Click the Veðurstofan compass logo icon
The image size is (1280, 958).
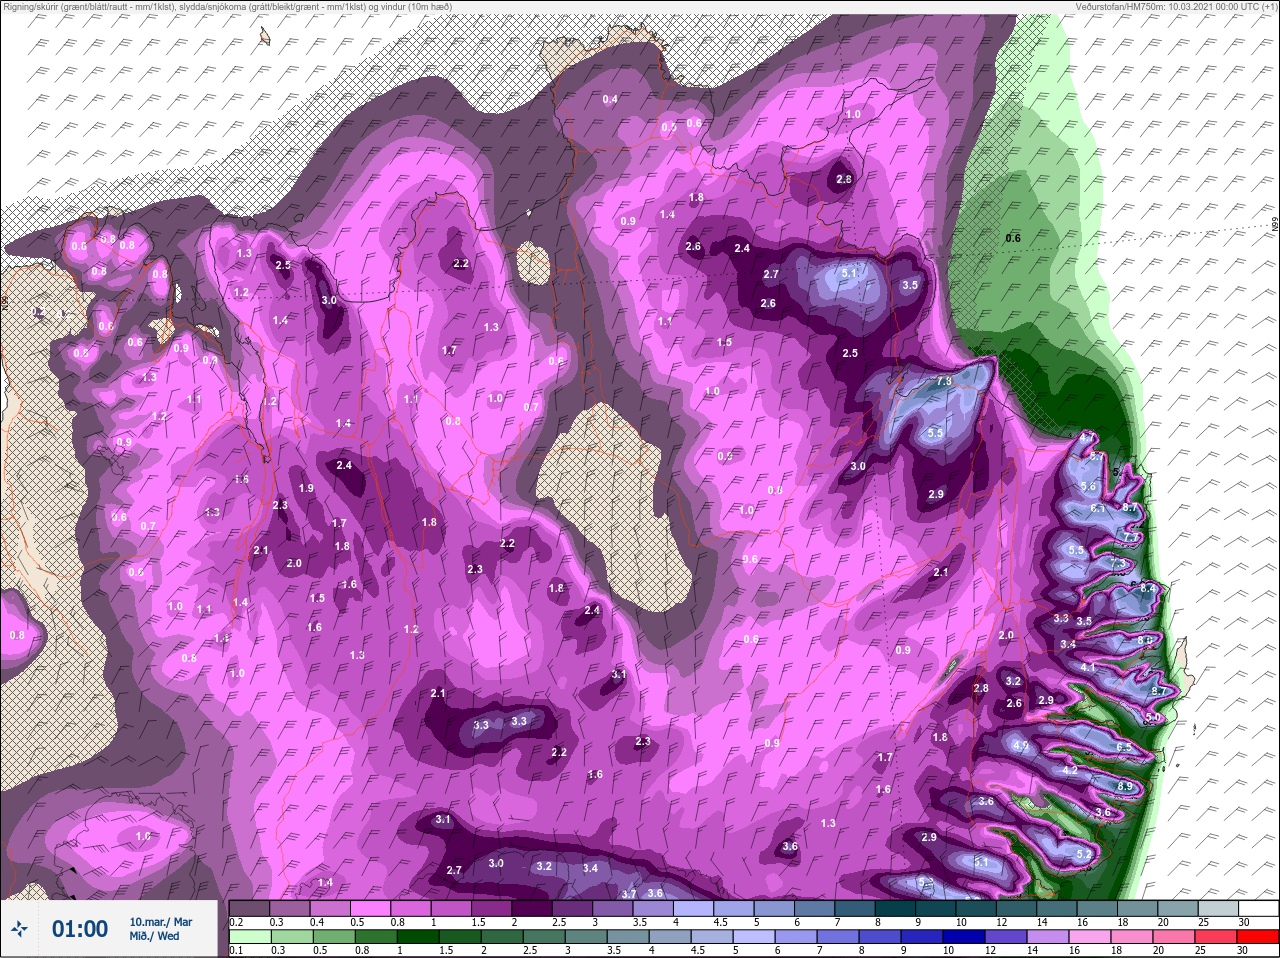21,929
